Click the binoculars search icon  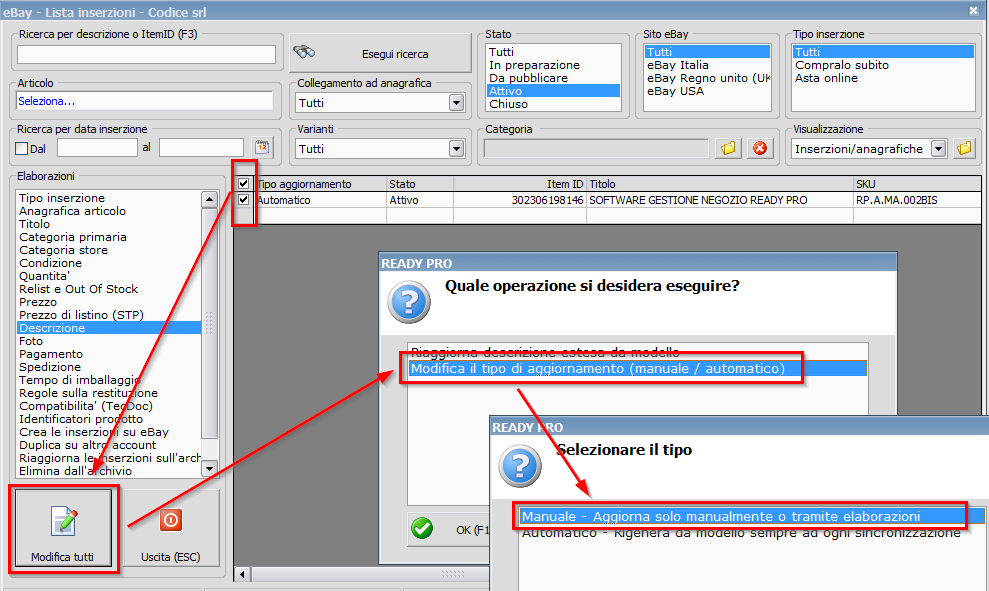tap(304, 52)
